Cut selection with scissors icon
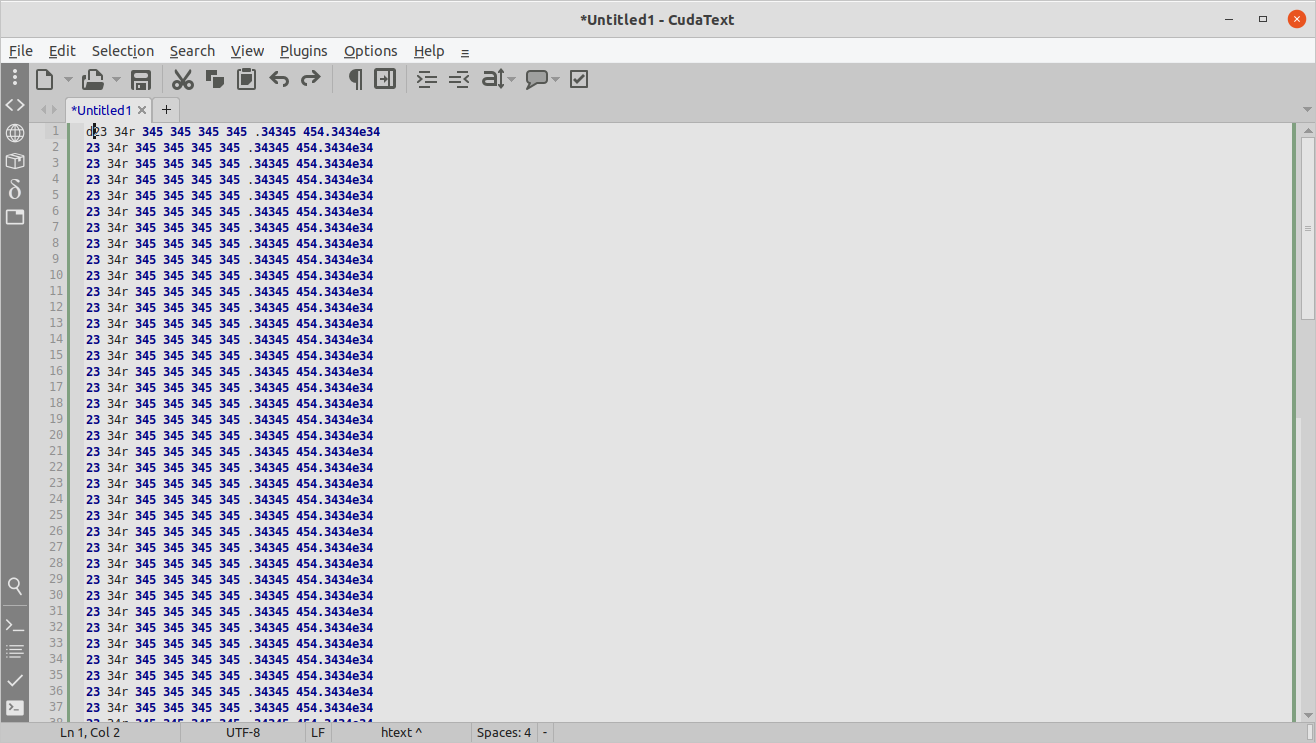 182,79
